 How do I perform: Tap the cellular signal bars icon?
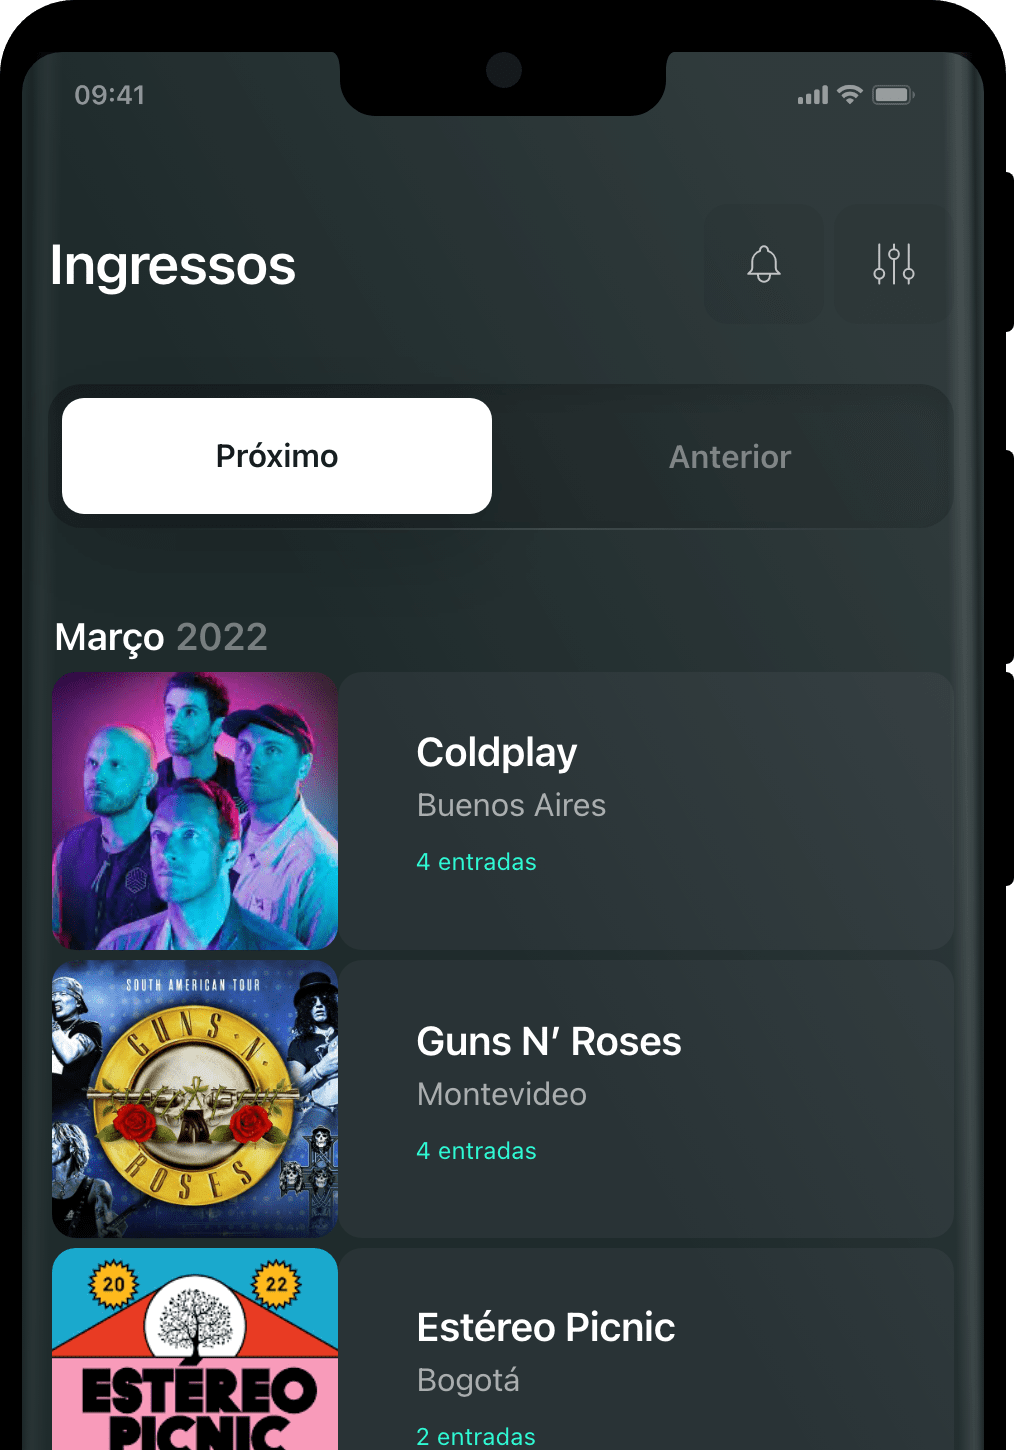[813, 96]
